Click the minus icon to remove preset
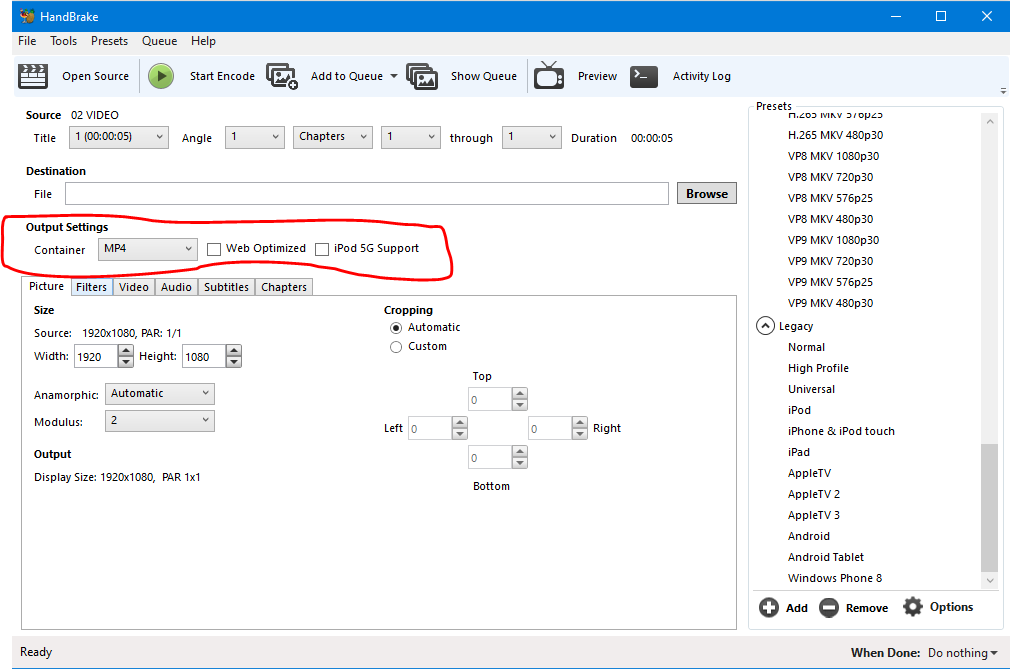Image resolution: width=1010 pixels, height=669 pixels. (x=829, y=607)
